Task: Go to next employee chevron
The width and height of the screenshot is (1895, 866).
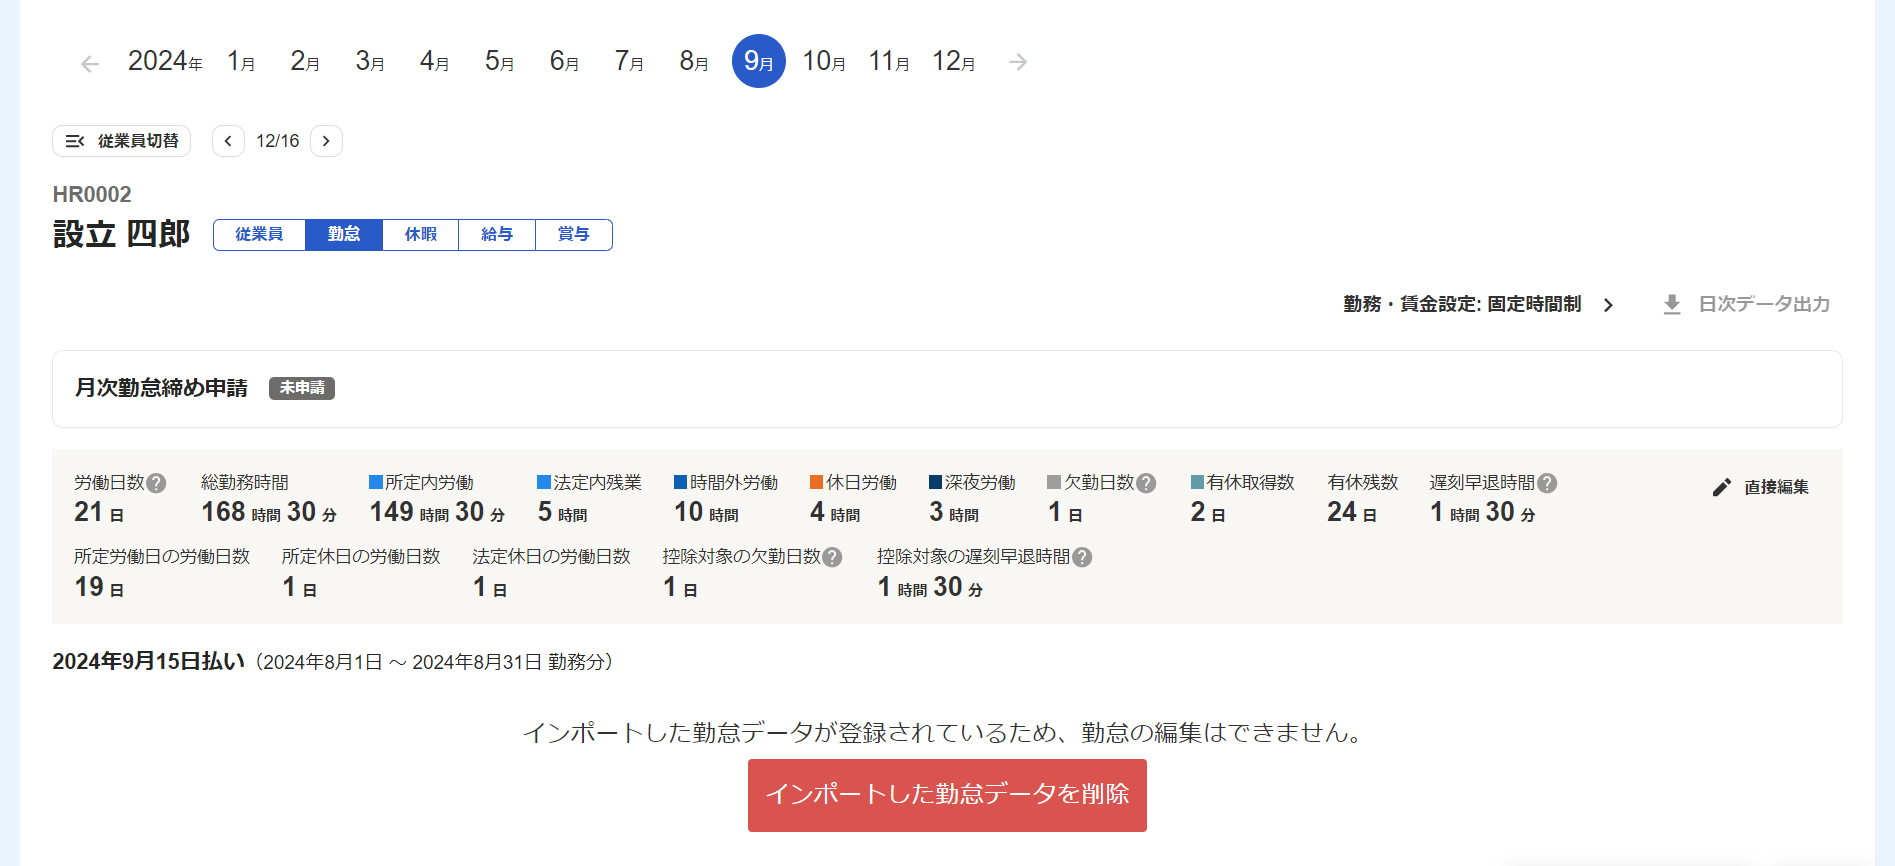Action: click(326, 141)
